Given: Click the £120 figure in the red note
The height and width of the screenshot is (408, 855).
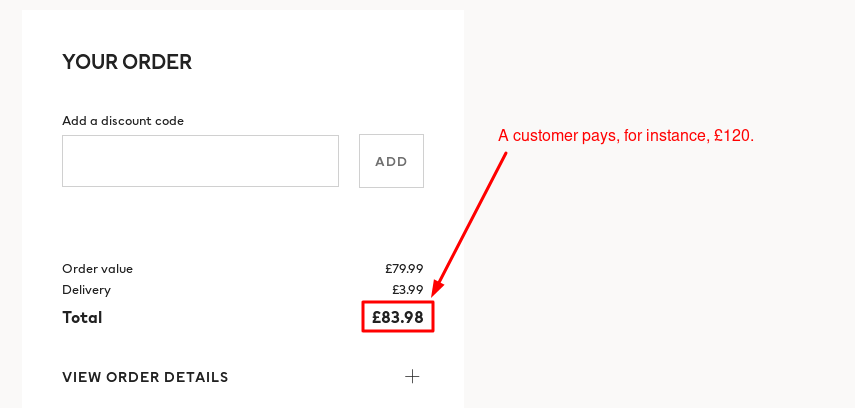Looking at the screenshot, I should point(732,136).
